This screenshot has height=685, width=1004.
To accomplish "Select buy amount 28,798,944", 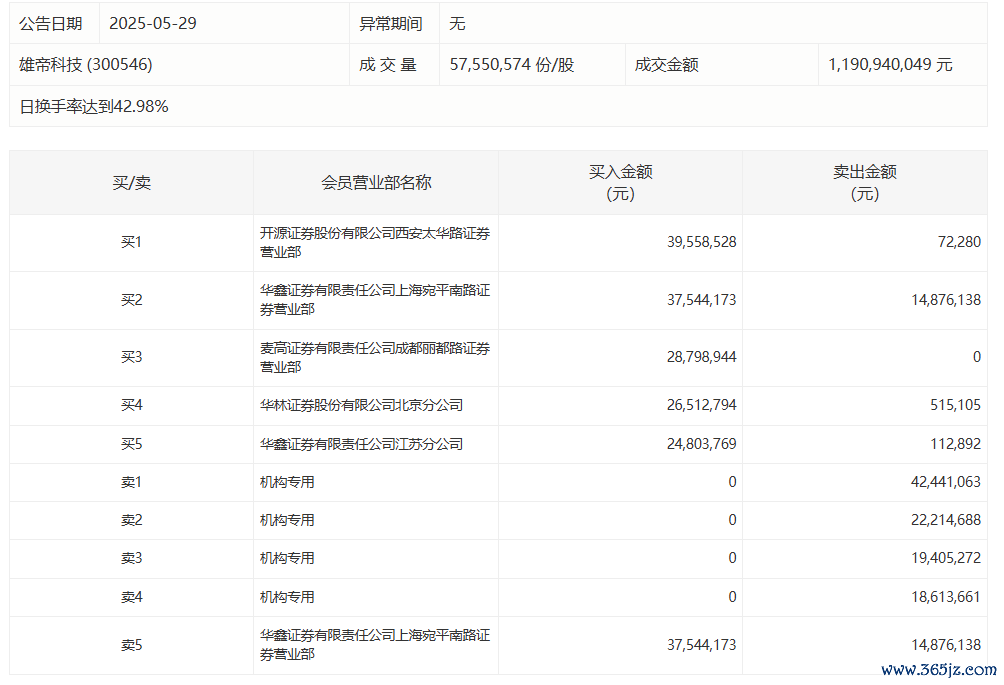I will pyautogui.click(x=702, y=357).
